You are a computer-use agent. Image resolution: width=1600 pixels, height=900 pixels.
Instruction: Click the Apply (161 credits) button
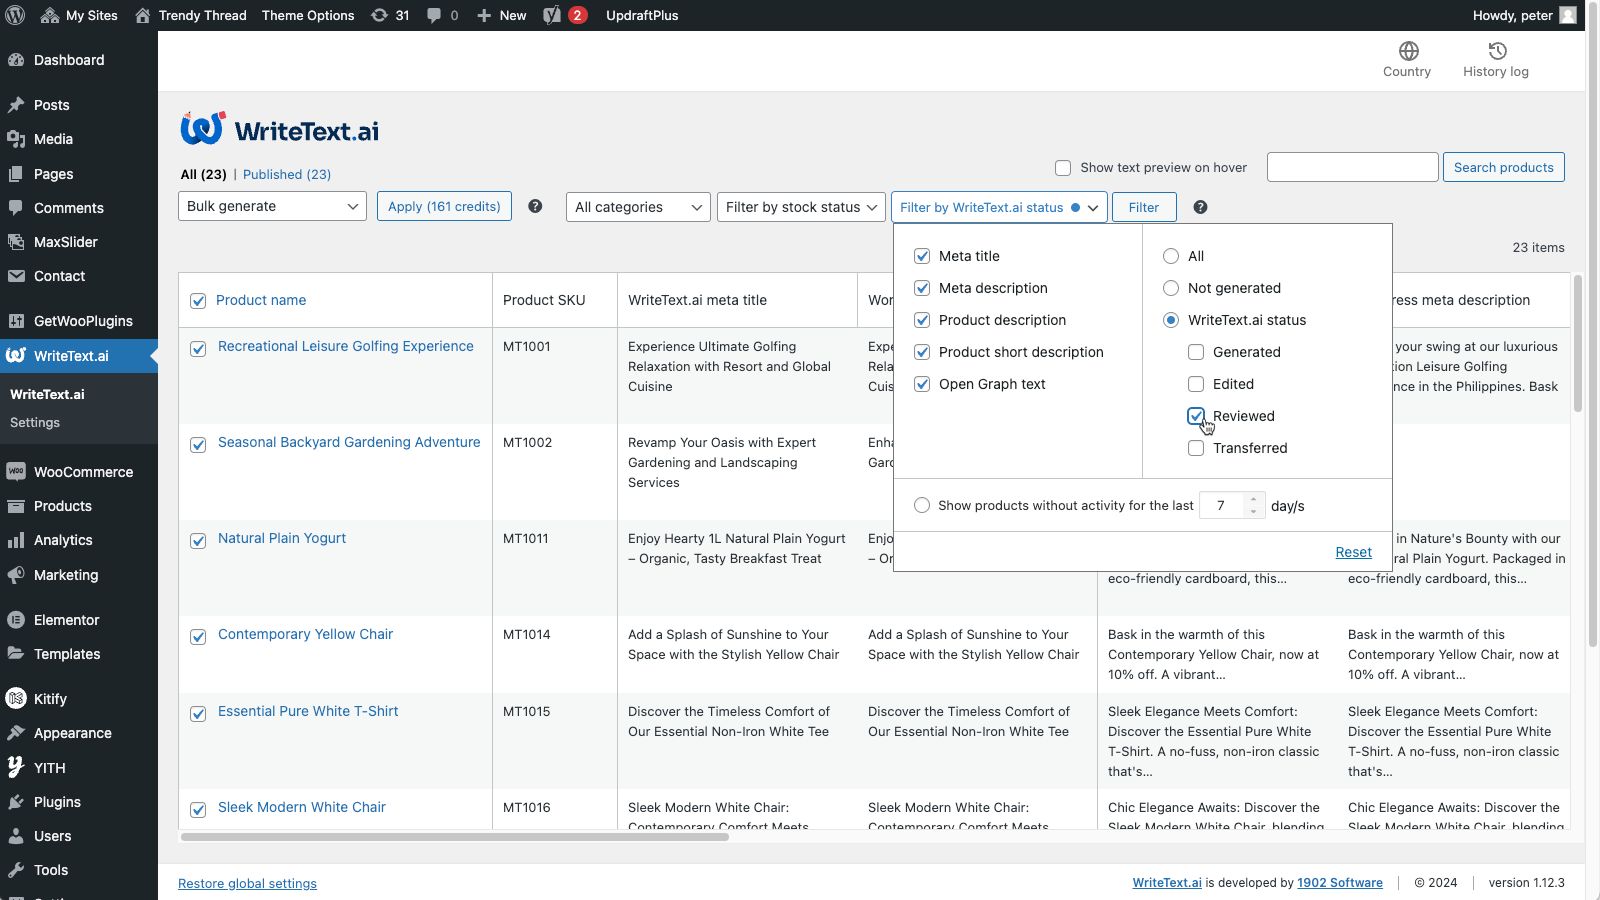(444, 207)
